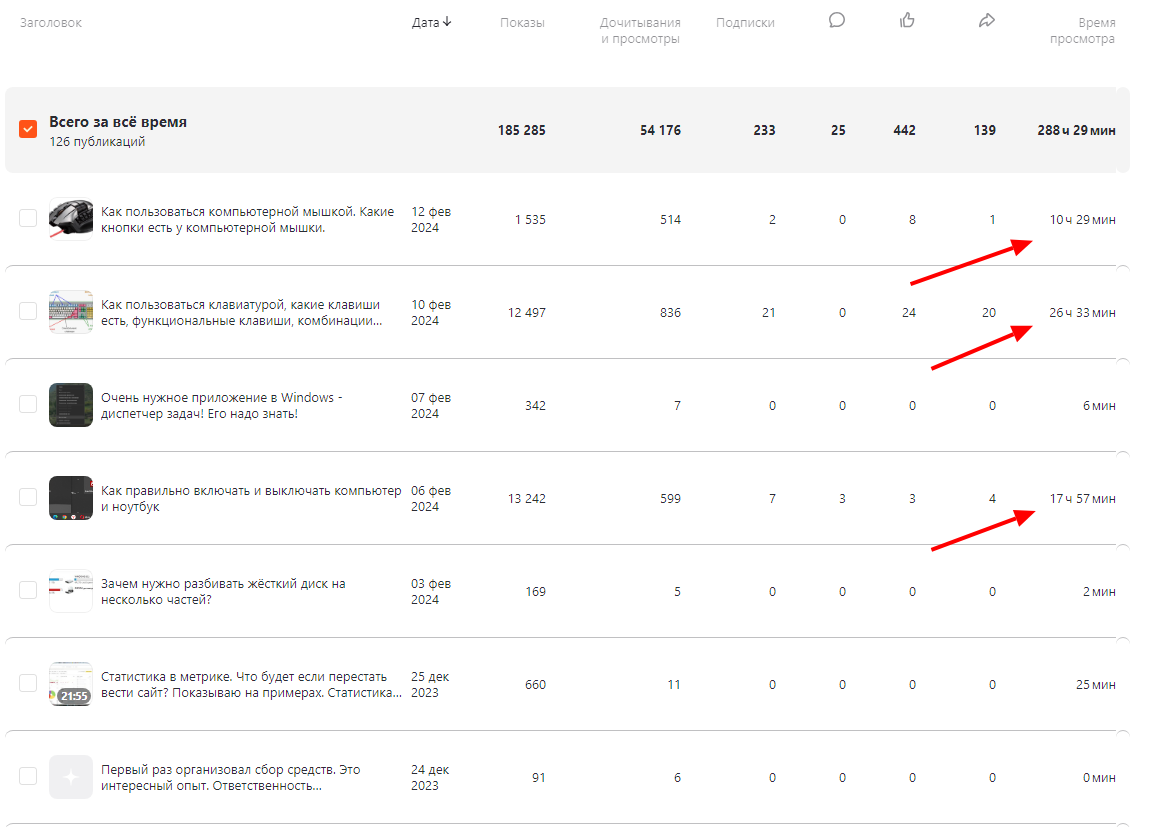The height and width of the screenshot is (827, 1168).
Task: Check the сбор средств article checkbox
Action: 28,776
